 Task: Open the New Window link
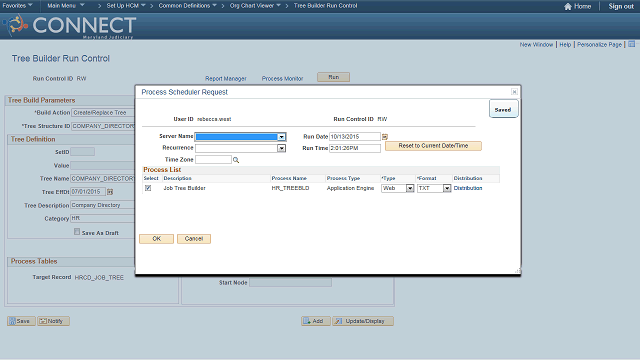pos(536,44)
